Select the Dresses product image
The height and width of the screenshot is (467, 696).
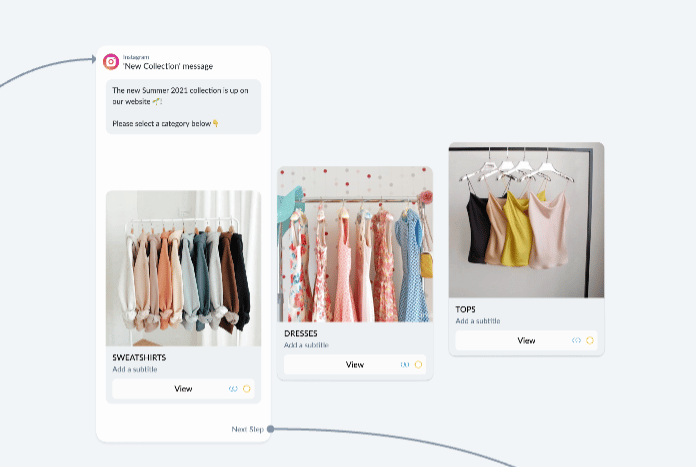355,244
